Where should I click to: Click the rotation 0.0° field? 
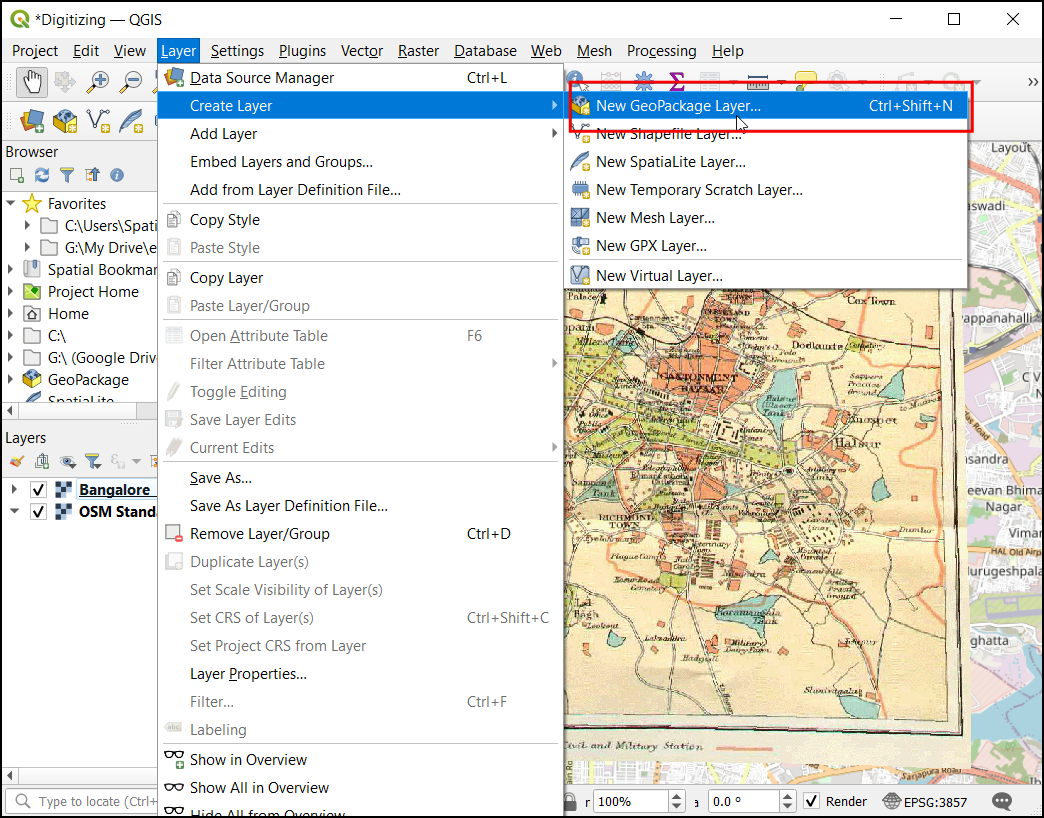point(742,801)
